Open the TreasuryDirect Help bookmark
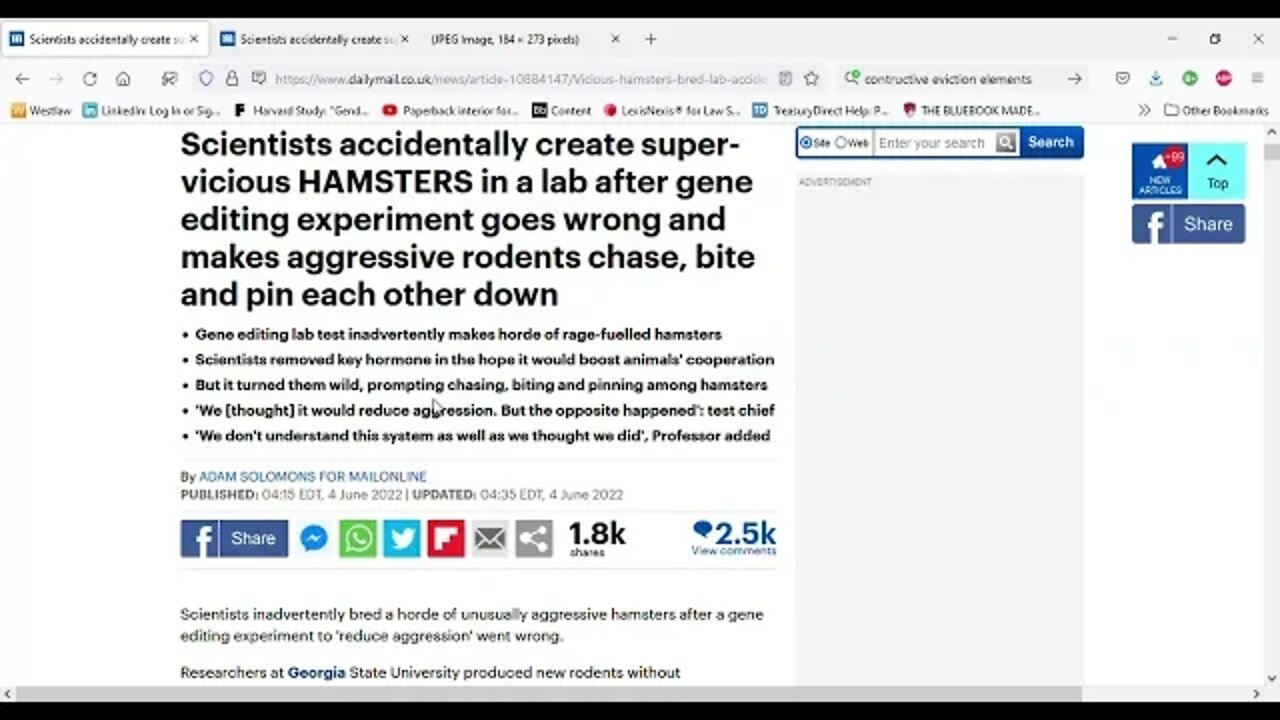 pyautogui.click(x=820, y=110)
